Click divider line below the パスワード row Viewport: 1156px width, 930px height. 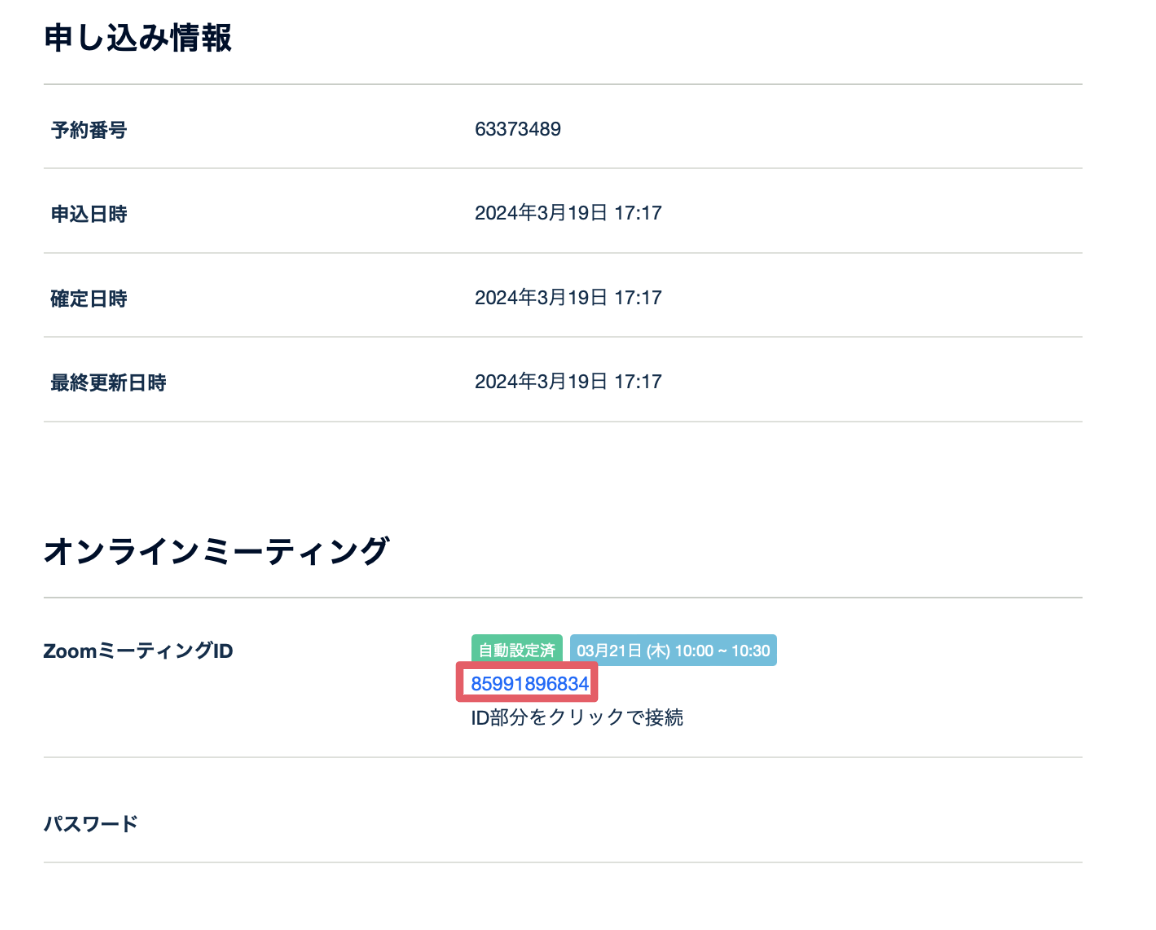click(562, 862)
